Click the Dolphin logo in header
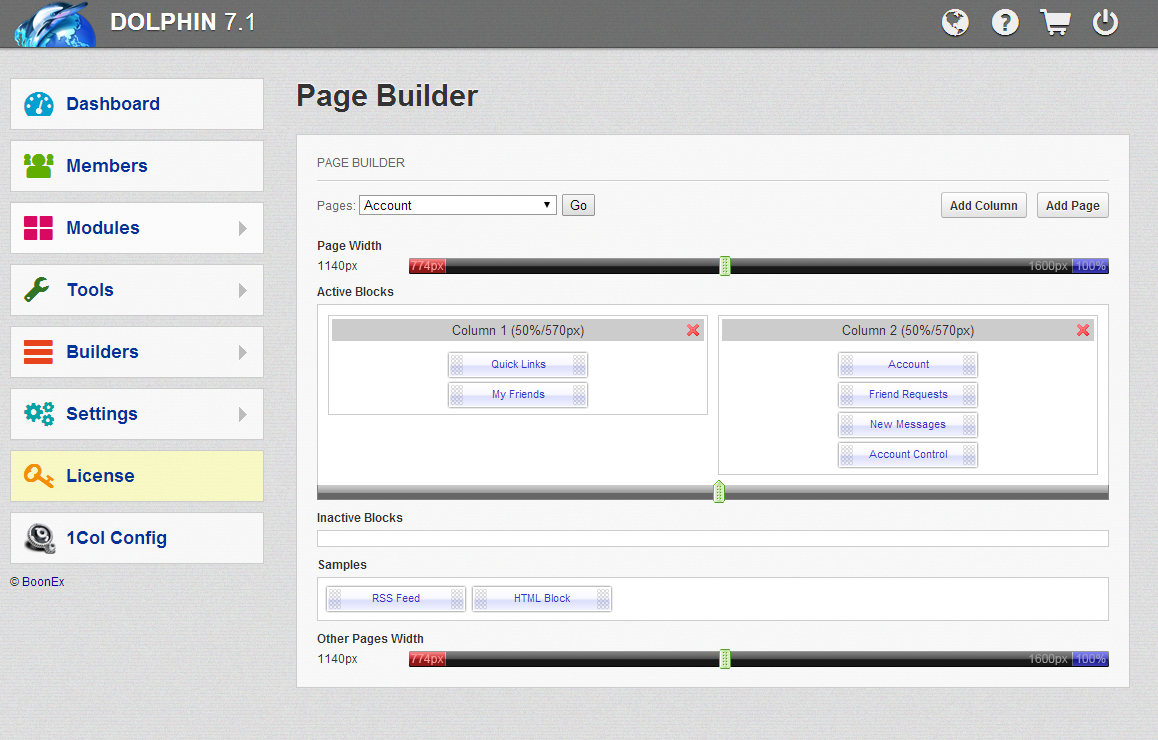 pos(55,24)
